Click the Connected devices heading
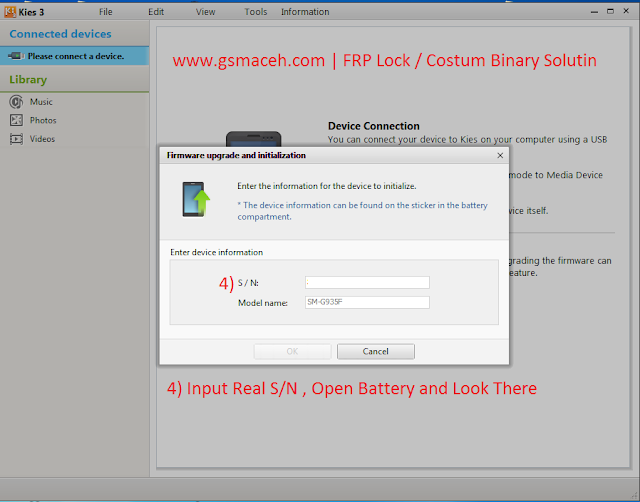Image resolution: width=640 pixels, height=502 pixels. click(x=60, y=34)
